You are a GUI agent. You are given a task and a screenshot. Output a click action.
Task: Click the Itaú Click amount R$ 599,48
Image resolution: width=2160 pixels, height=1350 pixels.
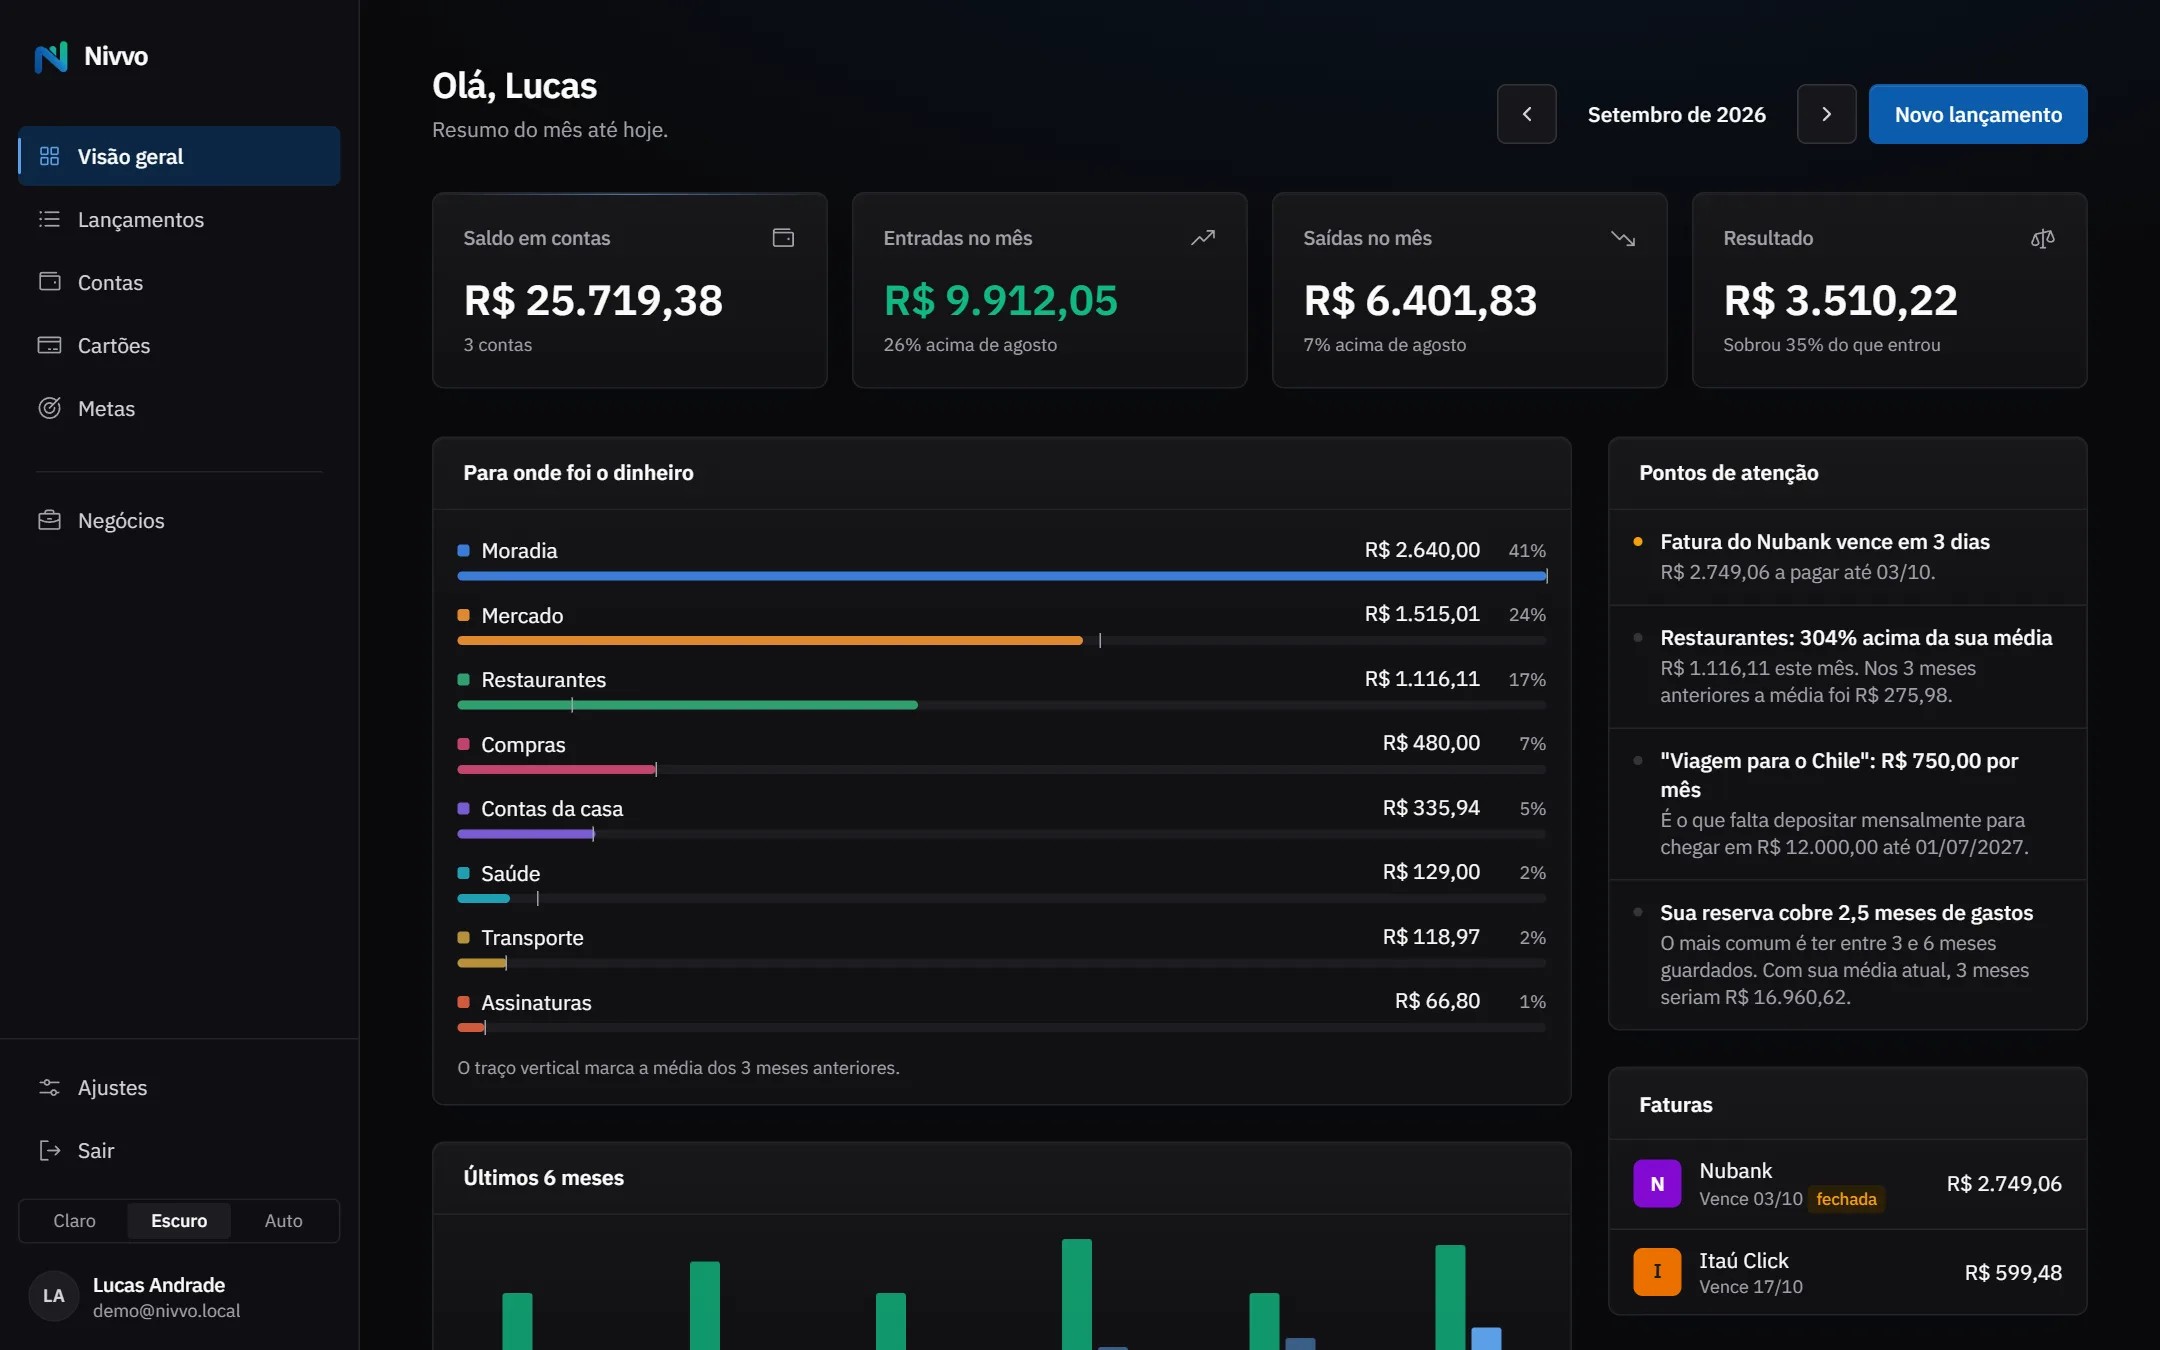[x=2013, y=1272]
